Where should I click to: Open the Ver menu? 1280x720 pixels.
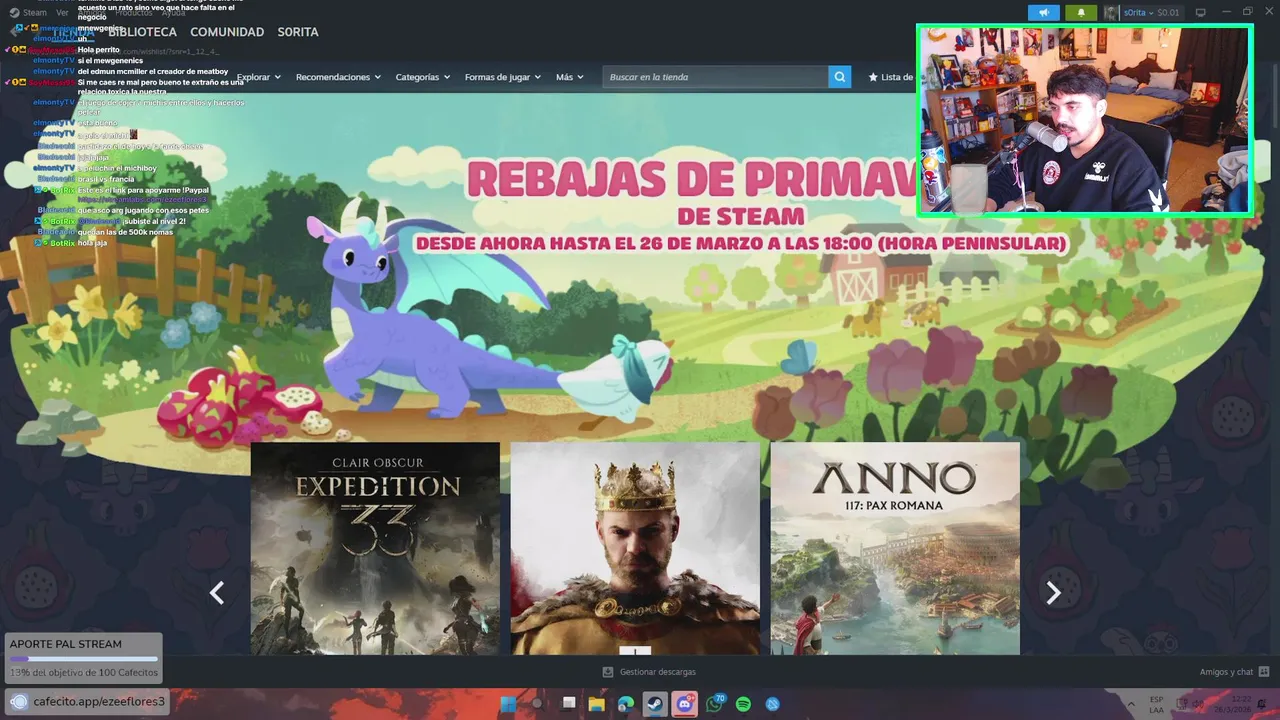62,13
